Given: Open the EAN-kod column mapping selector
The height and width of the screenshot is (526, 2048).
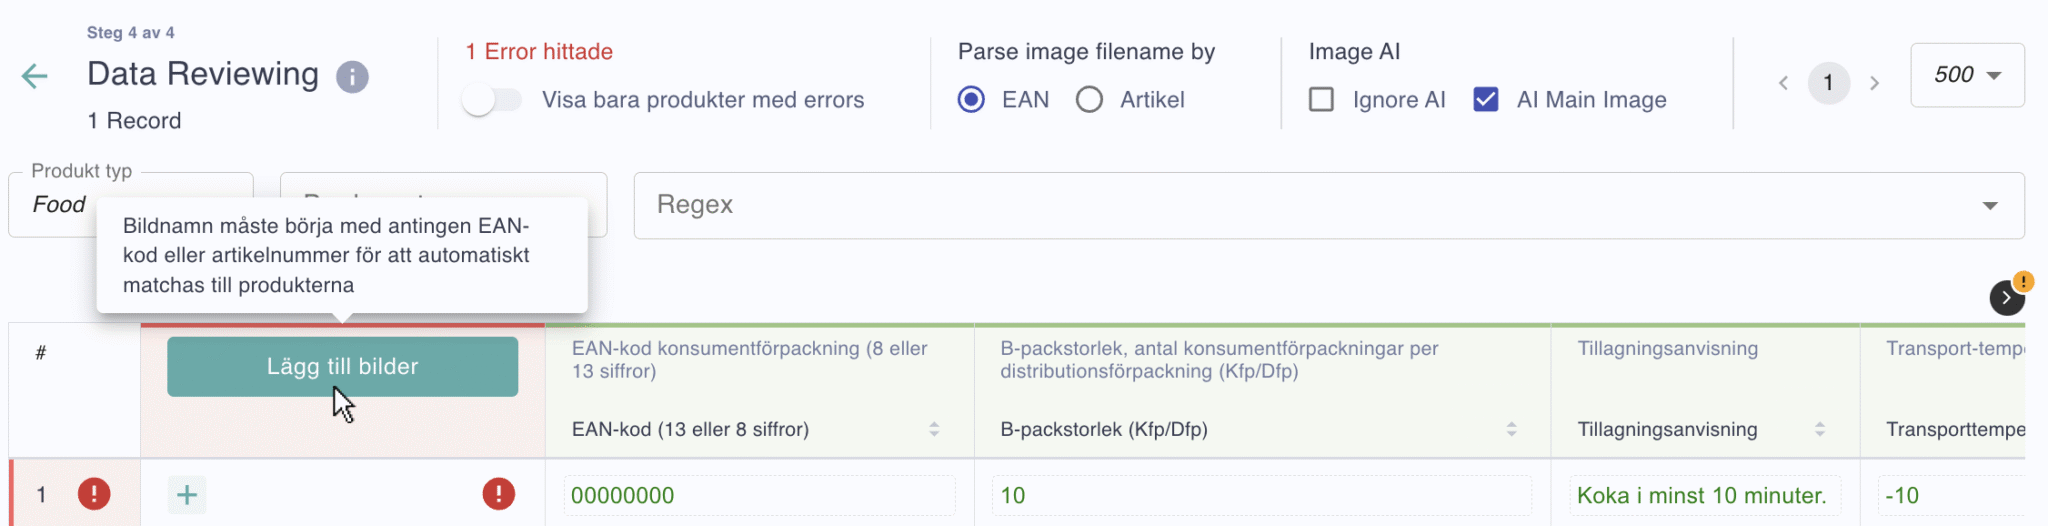Looking at the screenshot, I should (757, 429).
